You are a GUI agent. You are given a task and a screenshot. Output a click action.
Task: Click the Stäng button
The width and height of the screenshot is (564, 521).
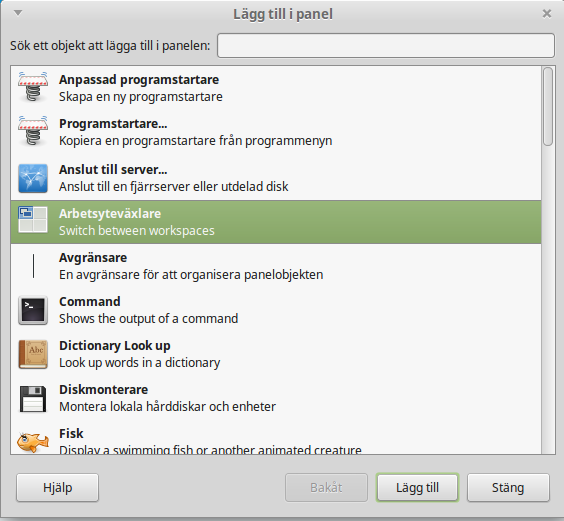pyautogui.click(x=508, y=488)
